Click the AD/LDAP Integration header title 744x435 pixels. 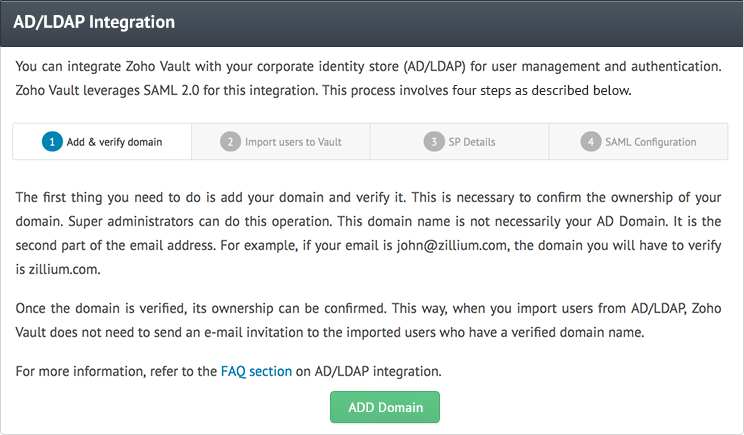[x=94, y=21]
